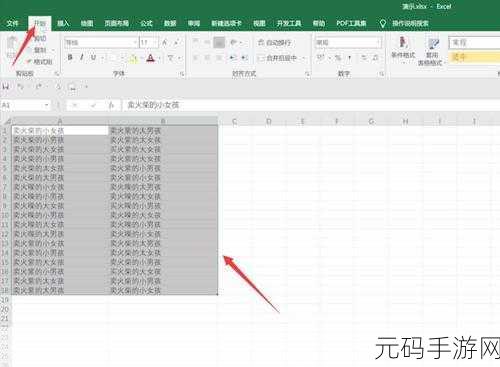The height and width of the screenshot is (367, 500).
Task: Switch to the Formulas (公式) tab
Action: (146, 23)
